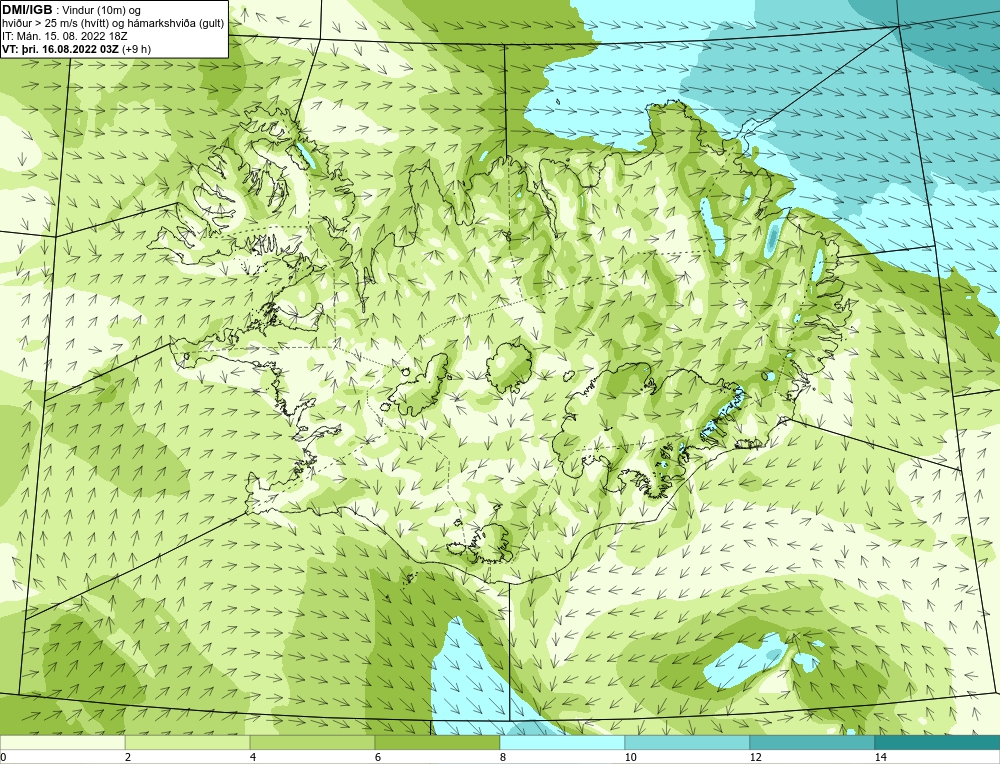This screenshot has width=1000, height=764.
Task: Click the 2–4 m/s light green legend swatch
Action: [x=188, y=743]
